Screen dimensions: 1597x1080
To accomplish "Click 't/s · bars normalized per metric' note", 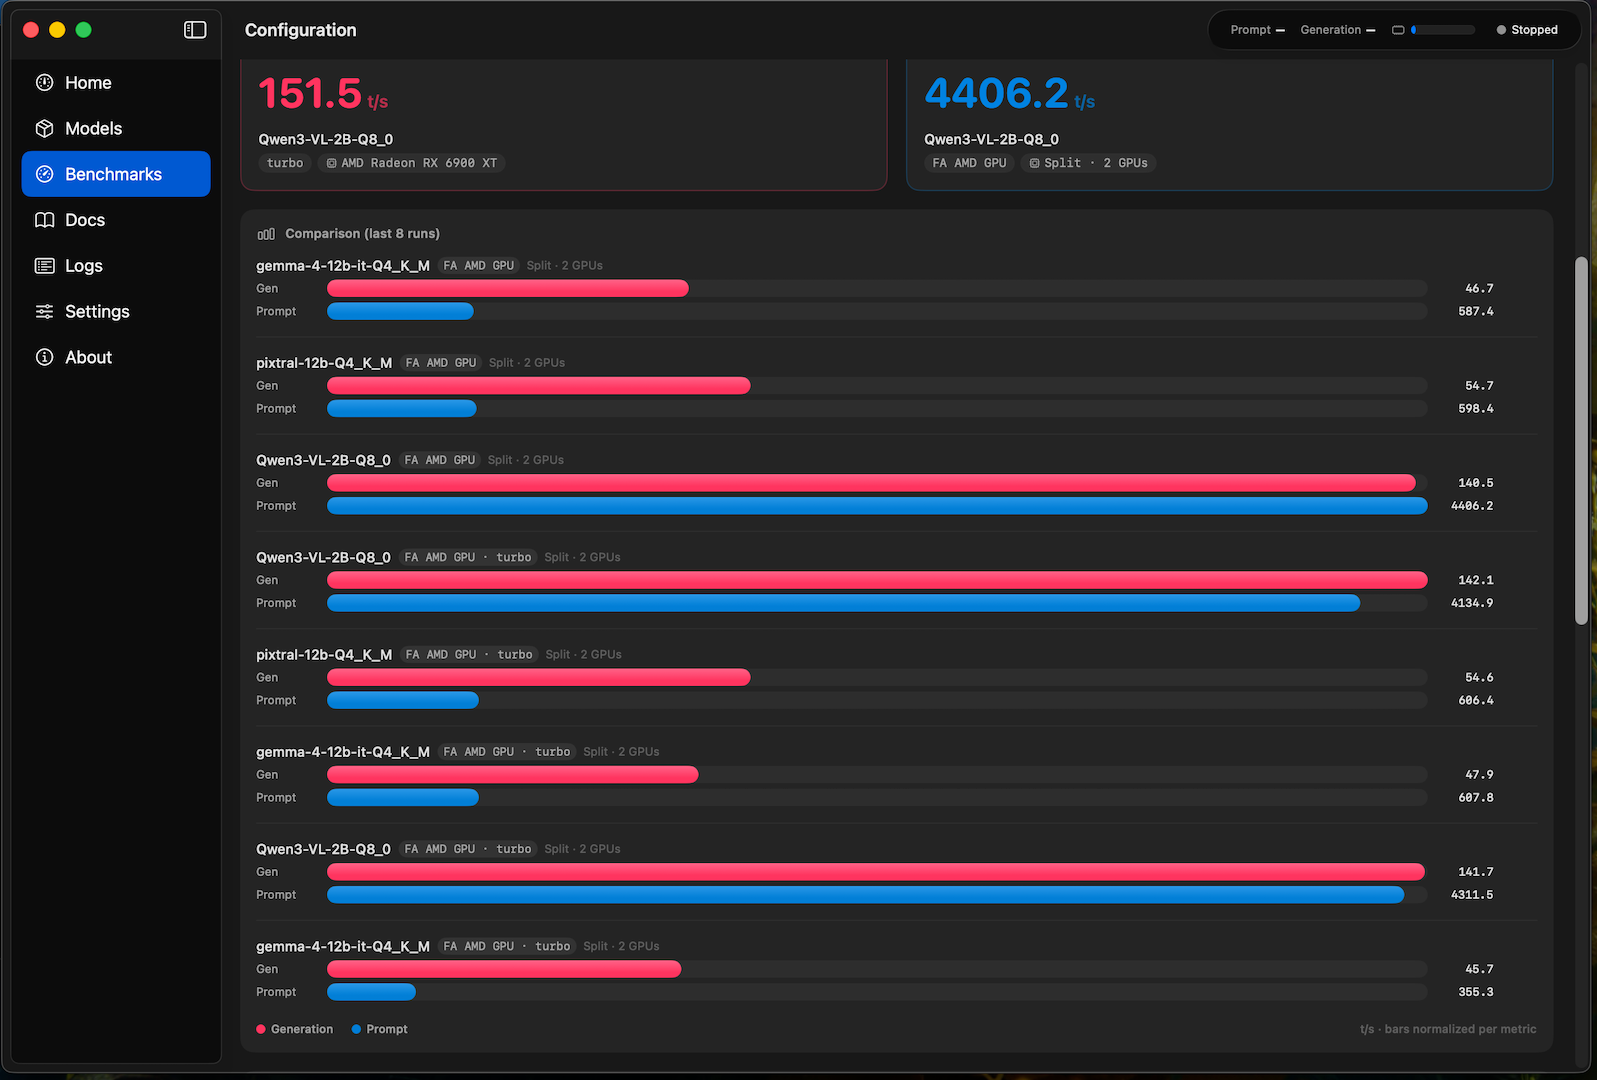I will click(1448, 1029).
